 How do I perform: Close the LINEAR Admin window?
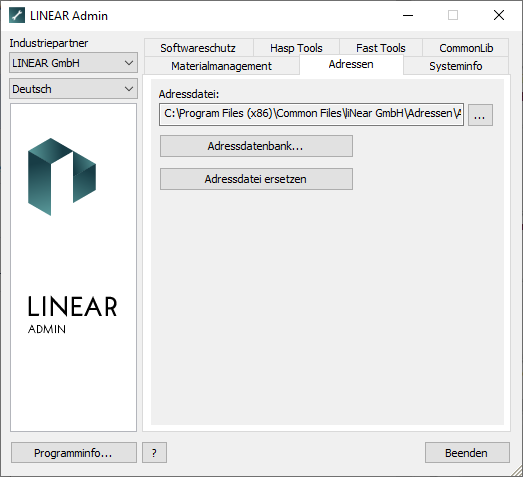coord(499,15)
